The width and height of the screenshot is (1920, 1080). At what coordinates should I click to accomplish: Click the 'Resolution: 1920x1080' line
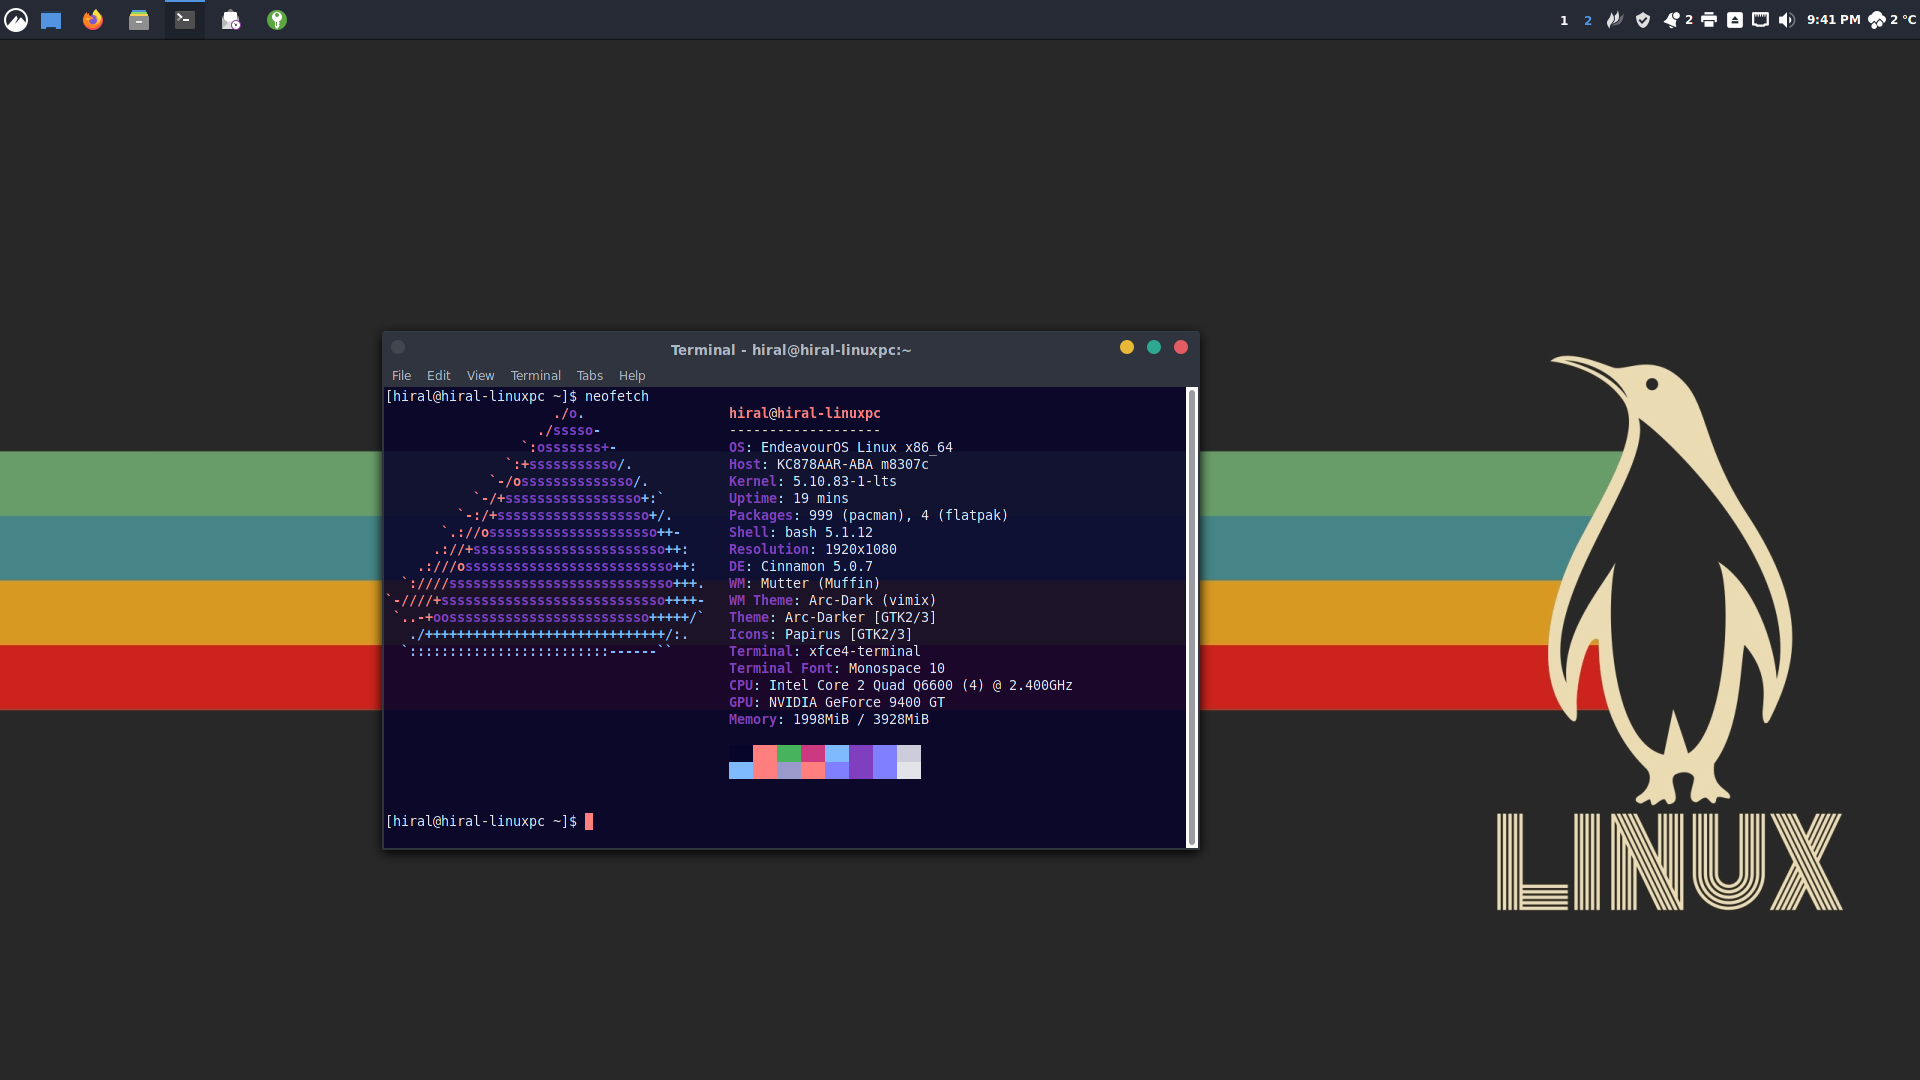pyautogui.click(x=813, y=550)
